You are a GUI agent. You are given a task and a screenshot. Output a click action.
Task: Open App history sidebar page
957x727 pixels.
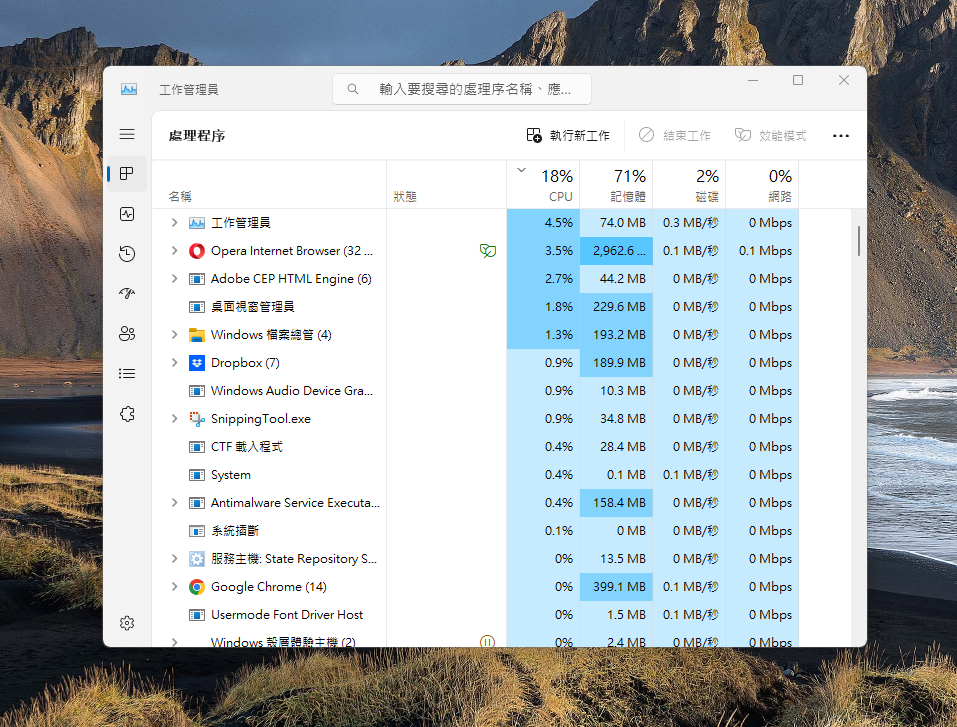[x=127, y=254]
